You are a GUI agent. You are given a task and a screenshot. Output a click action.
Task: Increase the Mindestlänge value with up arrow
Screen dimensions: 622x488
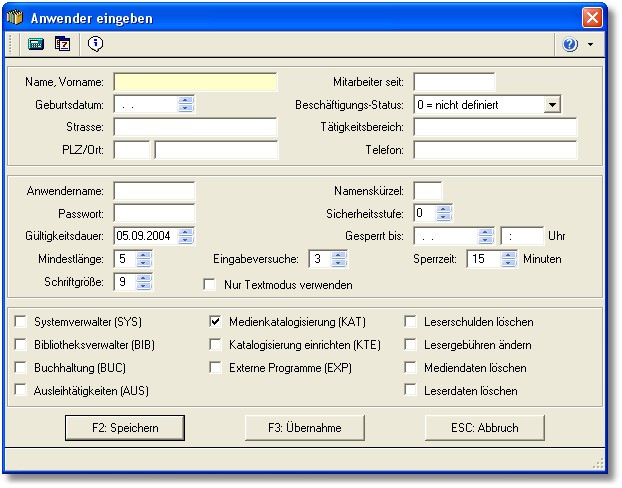click(x=144, y=255)
